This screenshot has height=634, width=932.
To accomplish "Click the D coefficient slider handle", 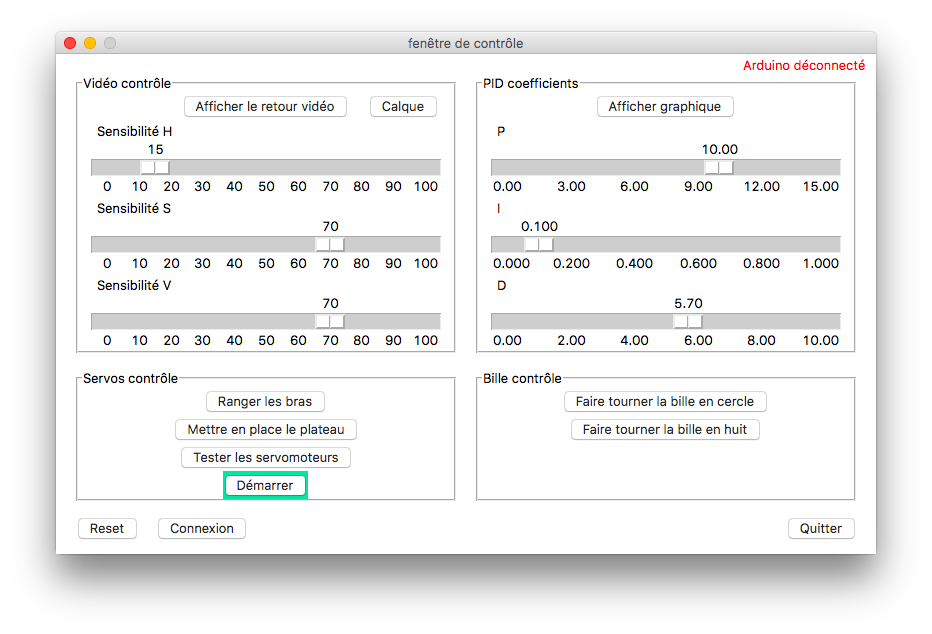I will [x=687, y=322].
